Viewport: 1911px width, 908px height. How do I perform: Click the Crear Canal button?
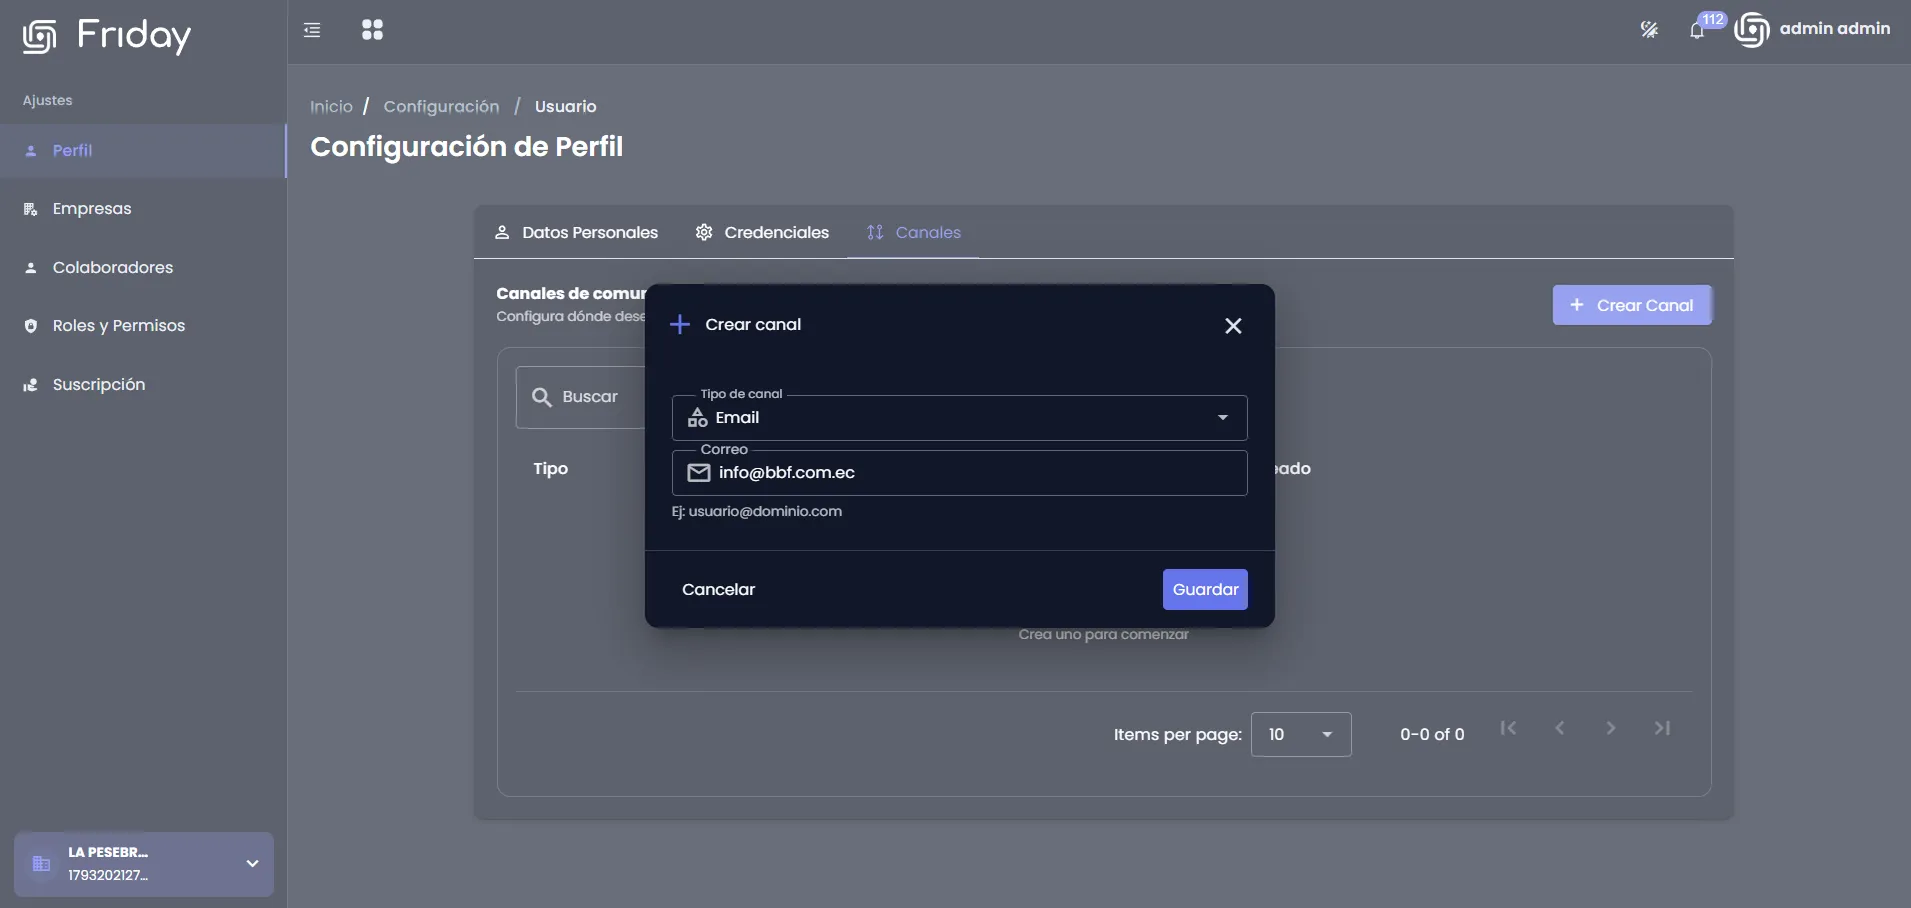pos(1632,305)
